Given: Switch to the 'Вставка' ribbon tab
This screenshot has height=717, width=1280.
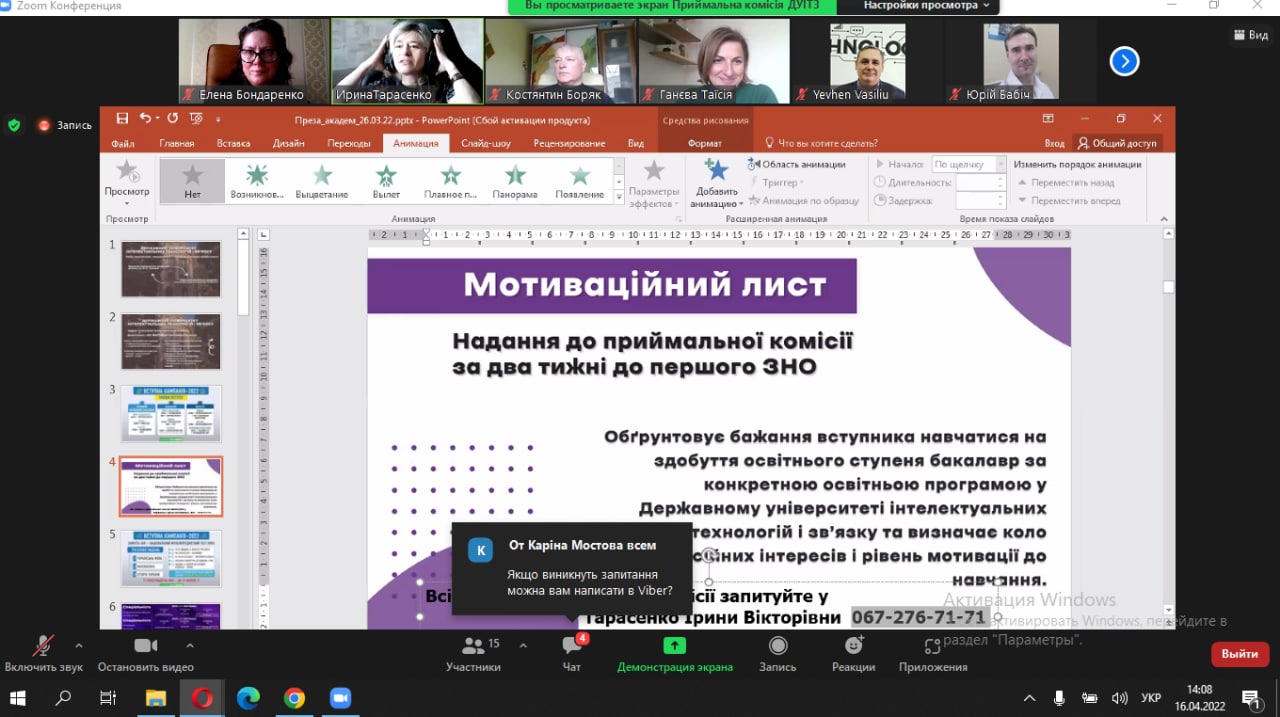Looking at the screenshot, I should coord(233,143).
